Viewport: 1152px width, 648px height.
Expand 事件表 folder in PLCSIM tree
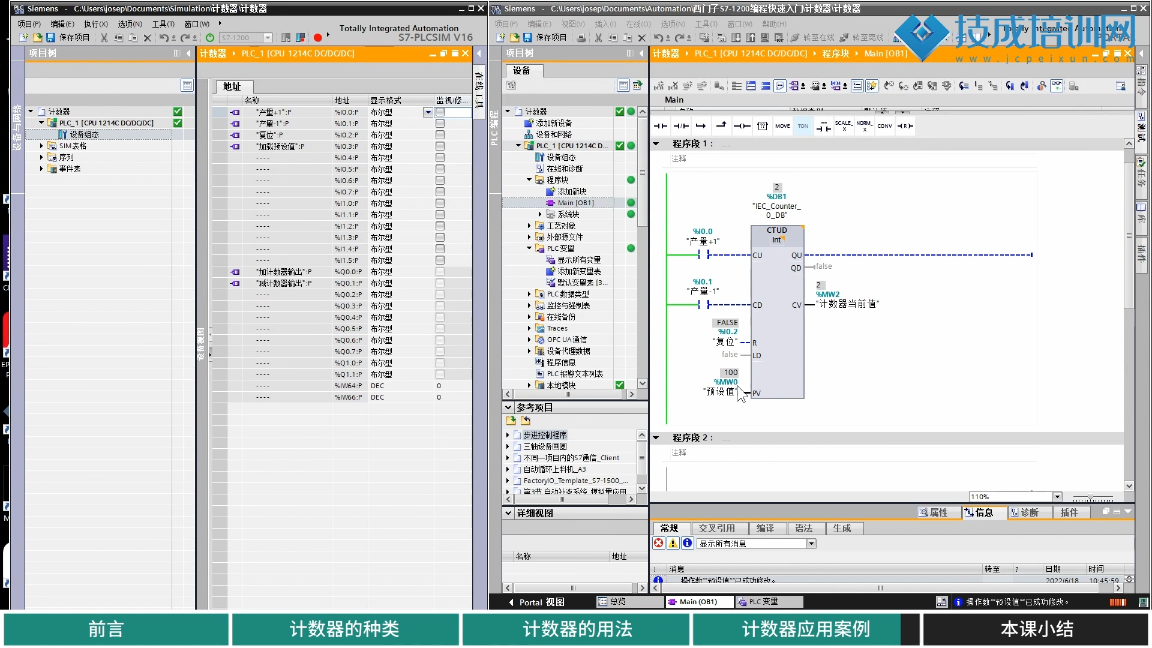pyautogui.click(x=41, y=168)
